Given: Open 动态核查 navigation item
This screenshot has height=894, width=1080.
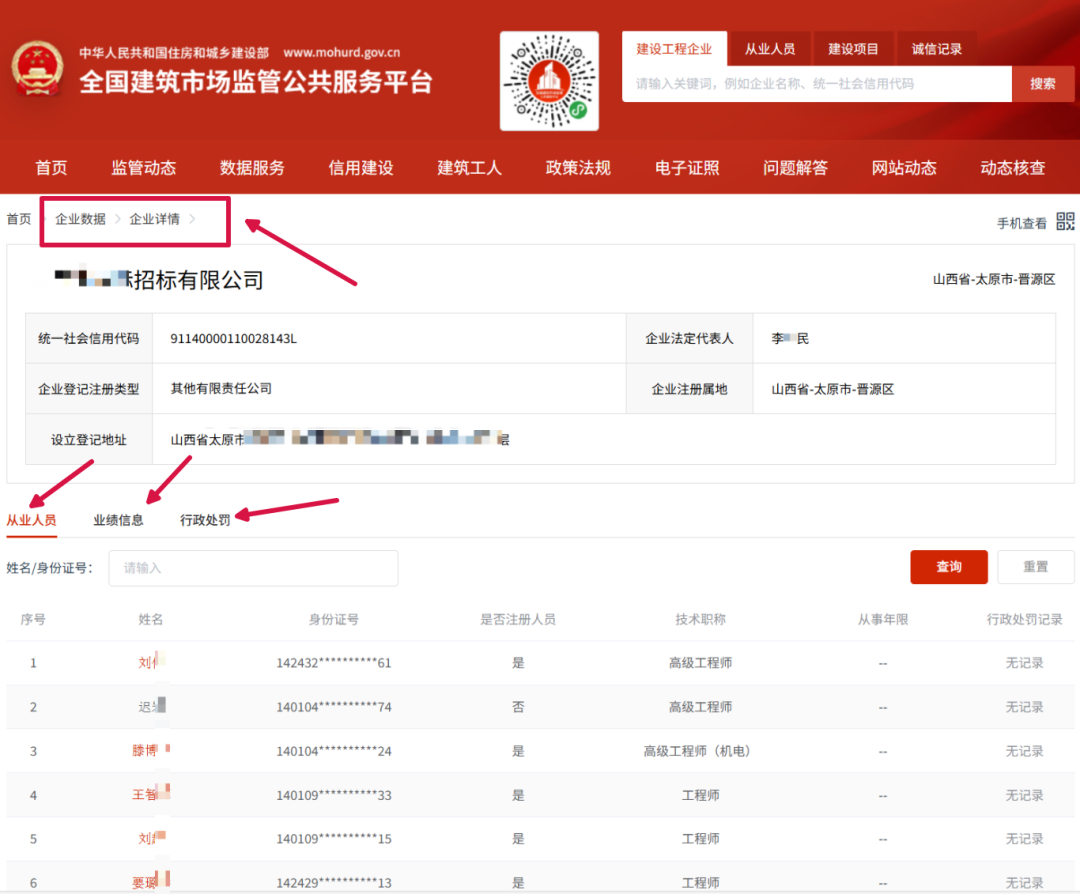Looking at the screenshot, I should 1012,167.
